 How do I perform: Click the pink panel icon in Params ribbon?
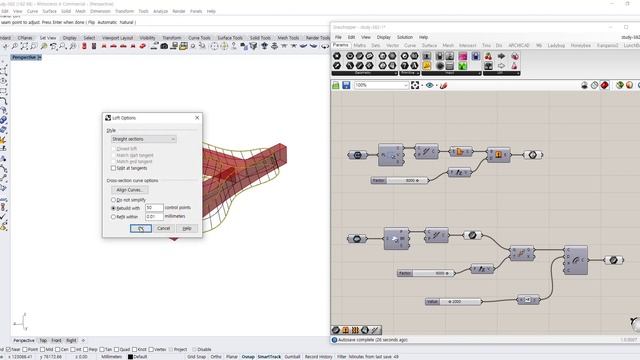click(x=463, y=56)
